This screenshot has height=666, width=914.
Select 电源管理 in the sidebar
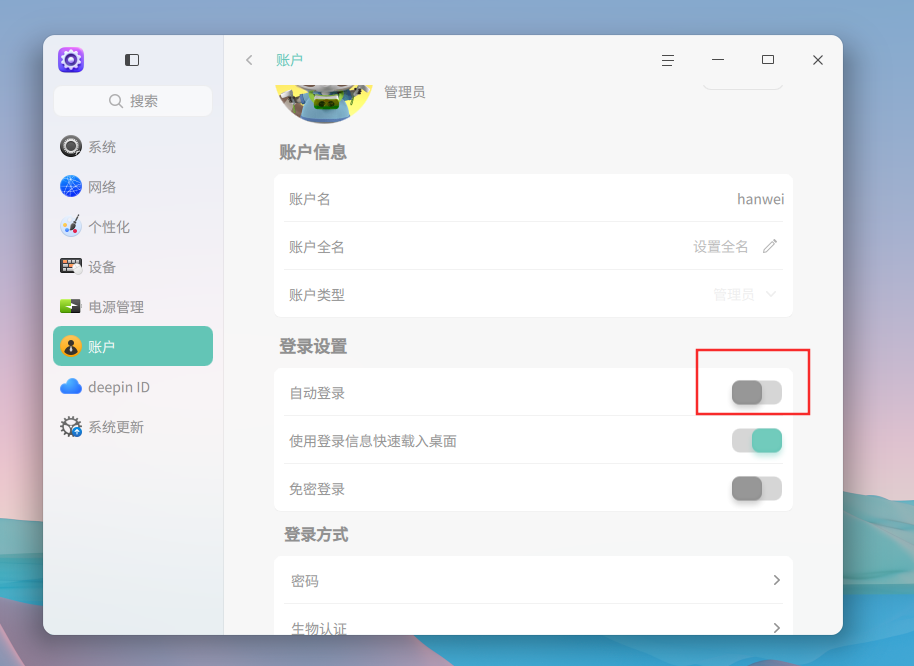point(133,306)
